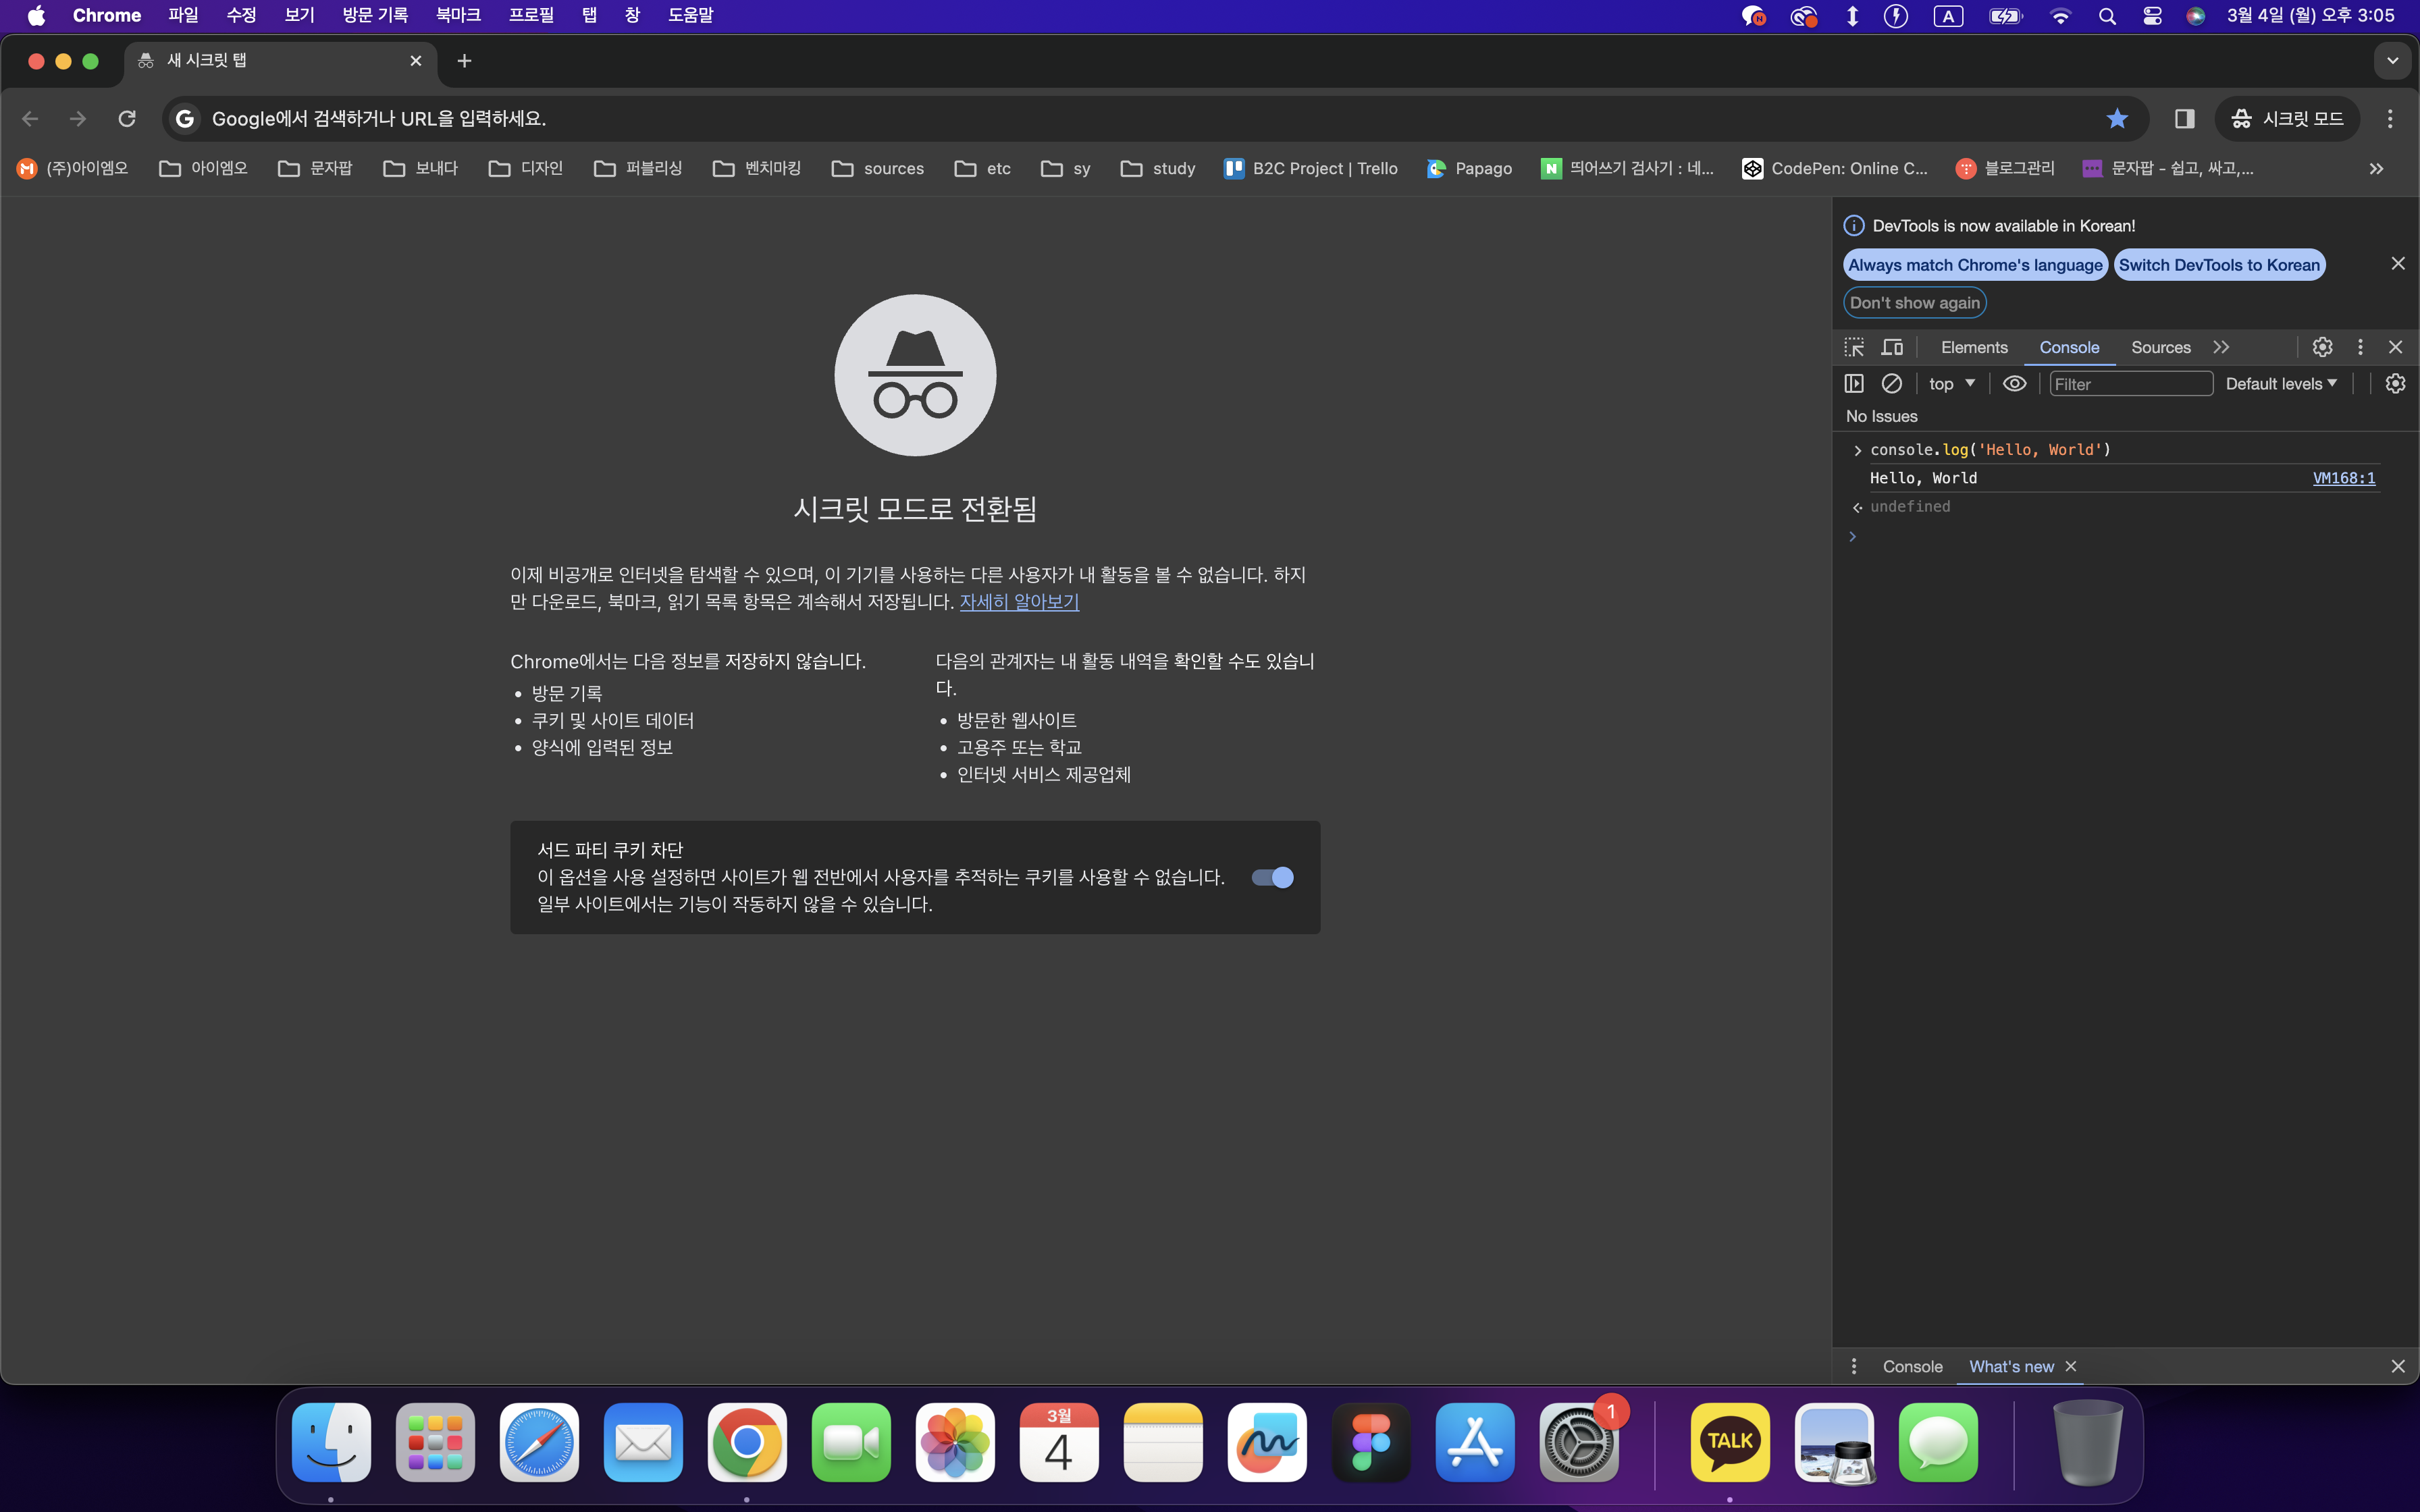Select the Console drawer tab at bottom
Image resolution: width=2420 pixels, height=1512 pixels.
[1912, 1366]
